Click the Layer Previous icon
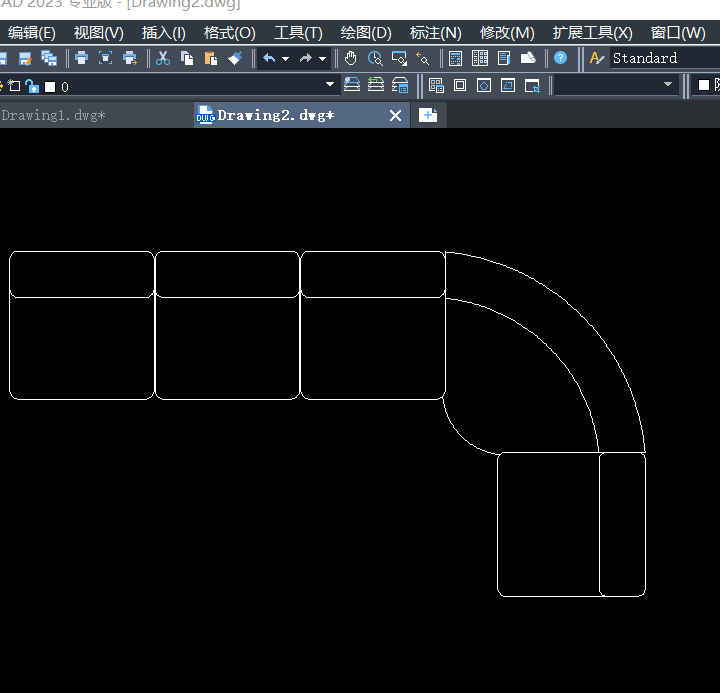This screenshot has width=720, height=693. tap(376, 85)
